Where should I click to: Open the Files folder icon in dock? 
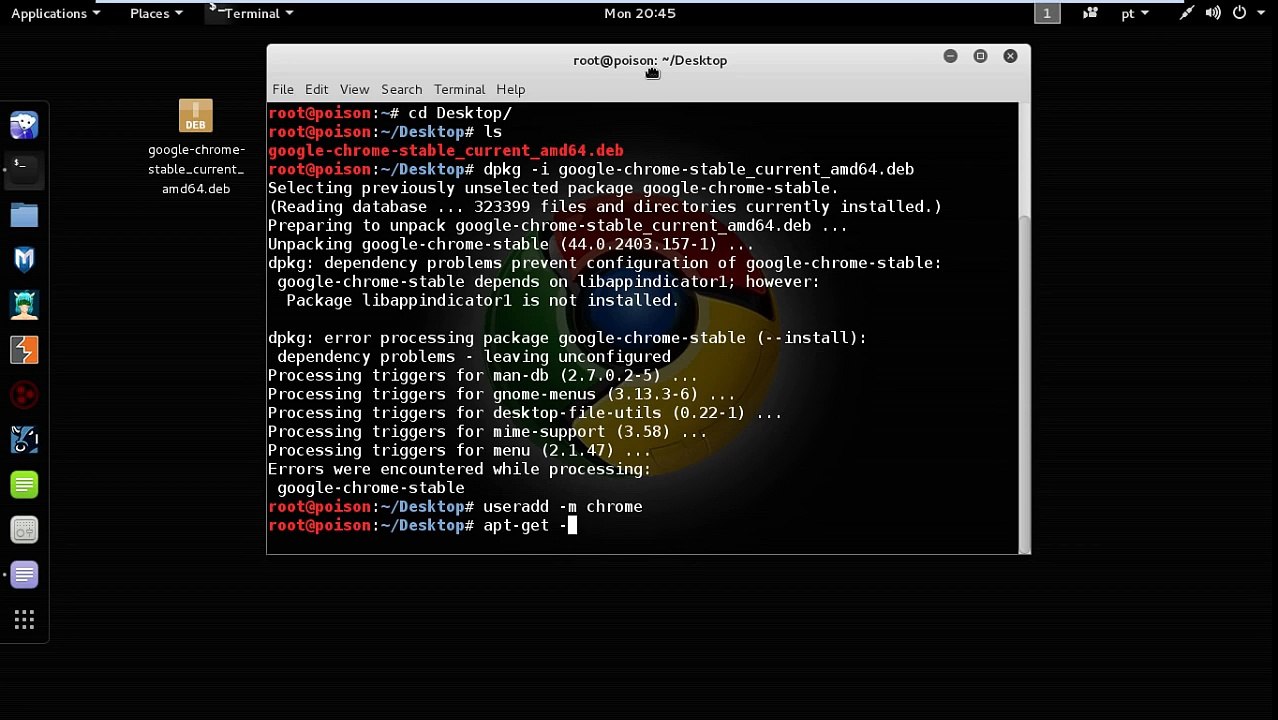pyautogui.click(x=24, y=215)
